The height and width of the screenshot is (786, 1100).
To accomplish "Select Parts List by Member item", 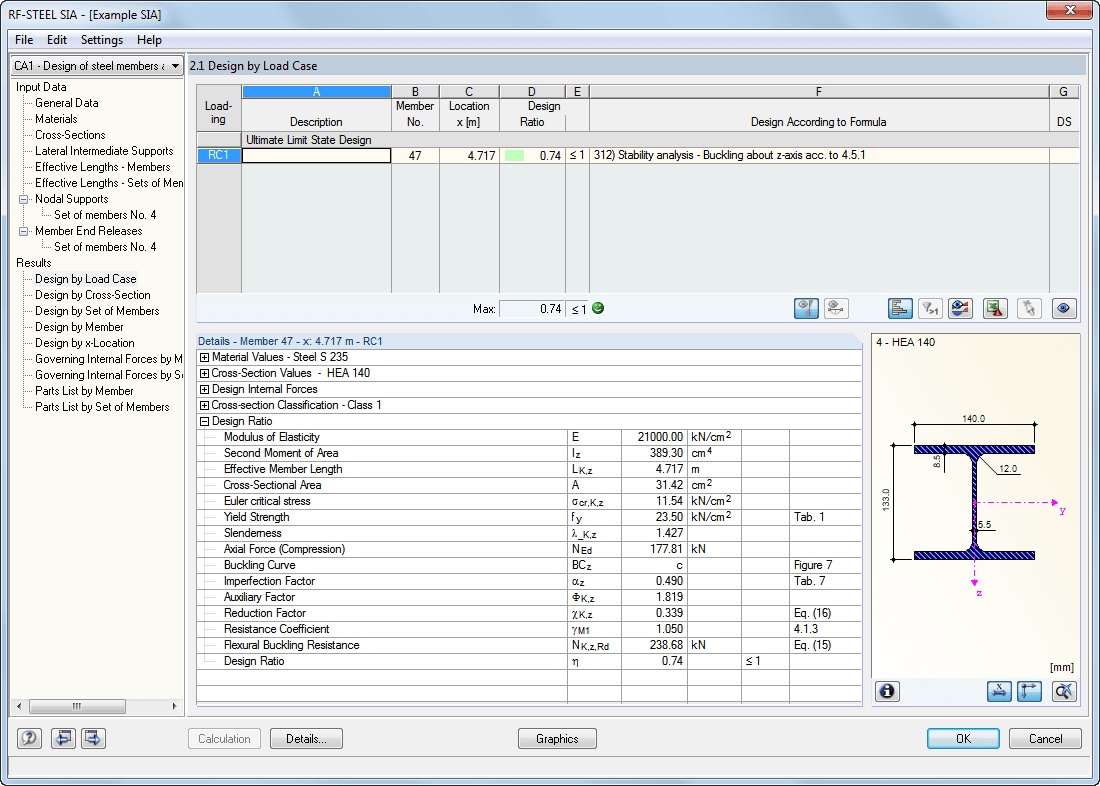I will [x=84, y=392].
